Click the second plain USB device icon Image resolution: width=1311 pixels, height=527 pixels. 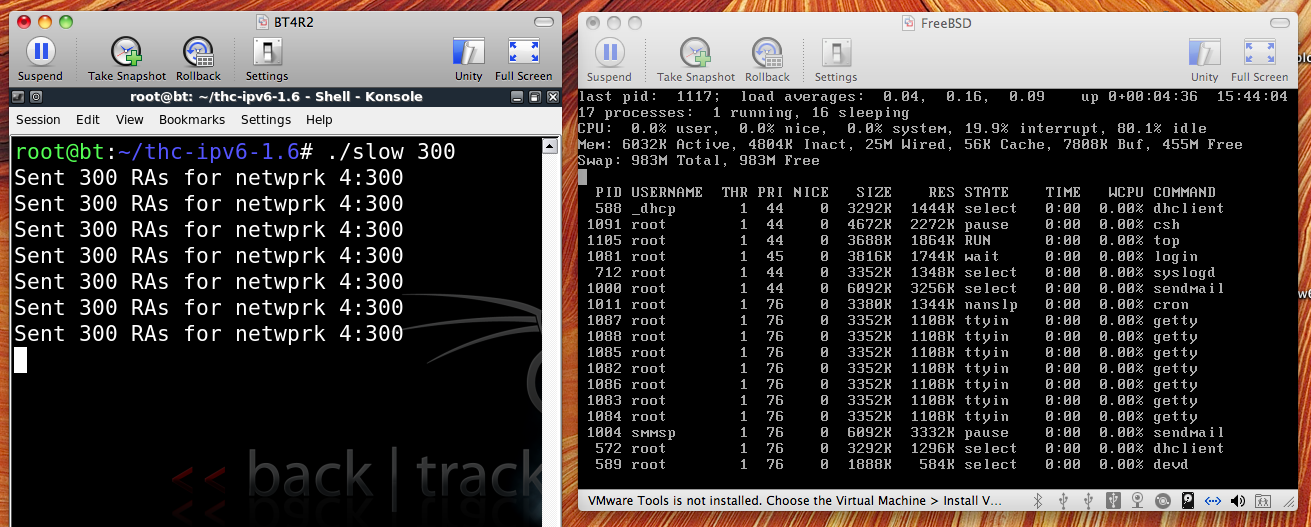[x=1088, y=500]
